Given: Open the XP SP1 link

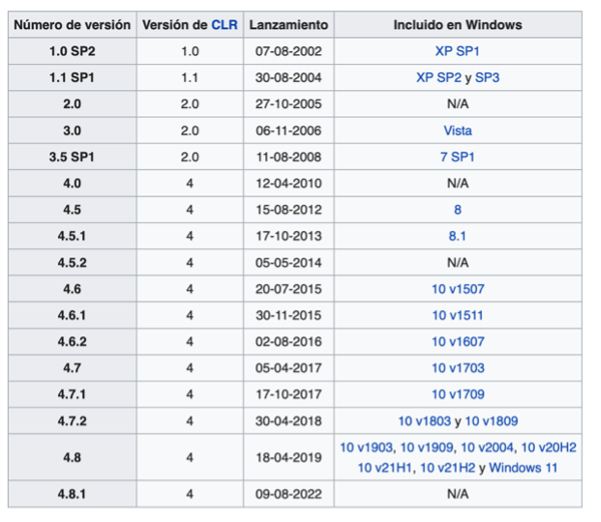Looking at the screenshot, I should 457,51.
